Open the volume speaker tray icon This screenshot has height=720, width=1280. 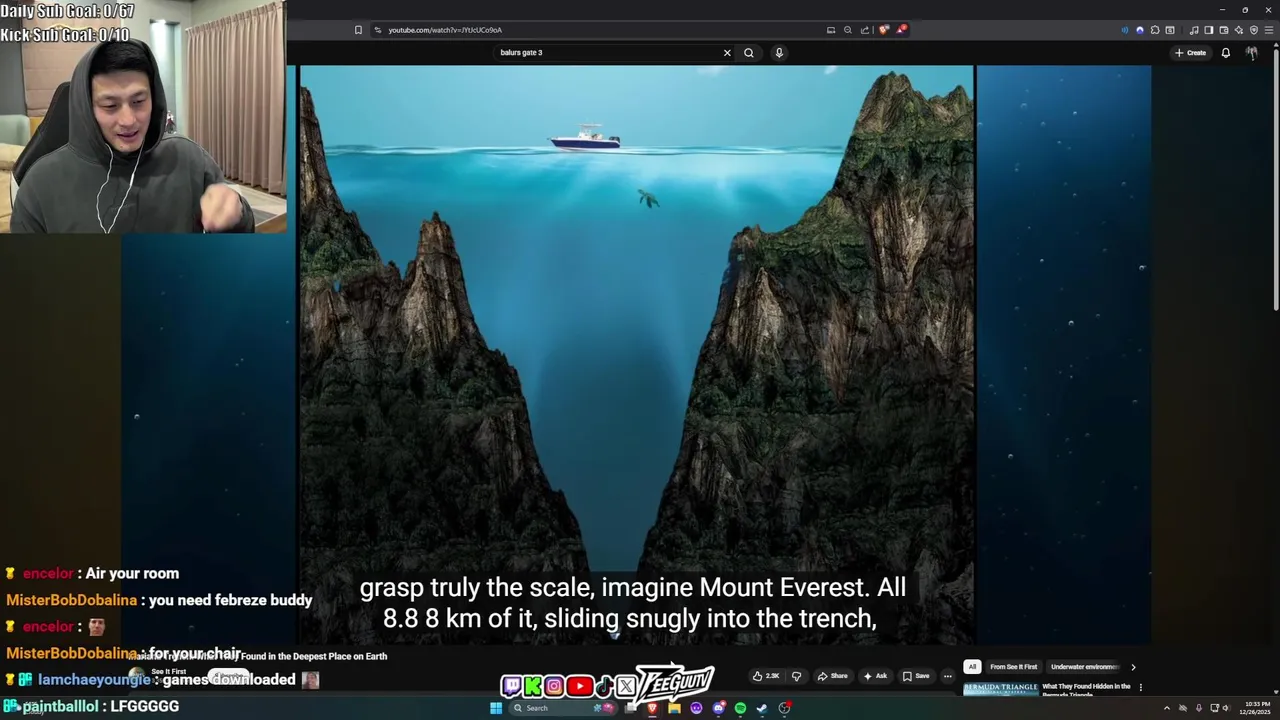1226,708
